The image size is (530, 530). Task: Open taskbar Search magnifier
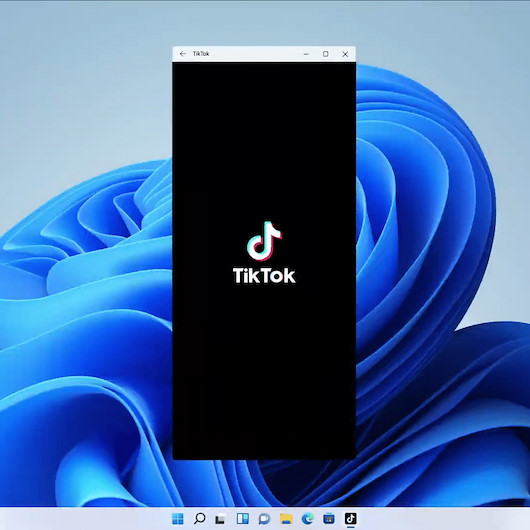[199, 519]
